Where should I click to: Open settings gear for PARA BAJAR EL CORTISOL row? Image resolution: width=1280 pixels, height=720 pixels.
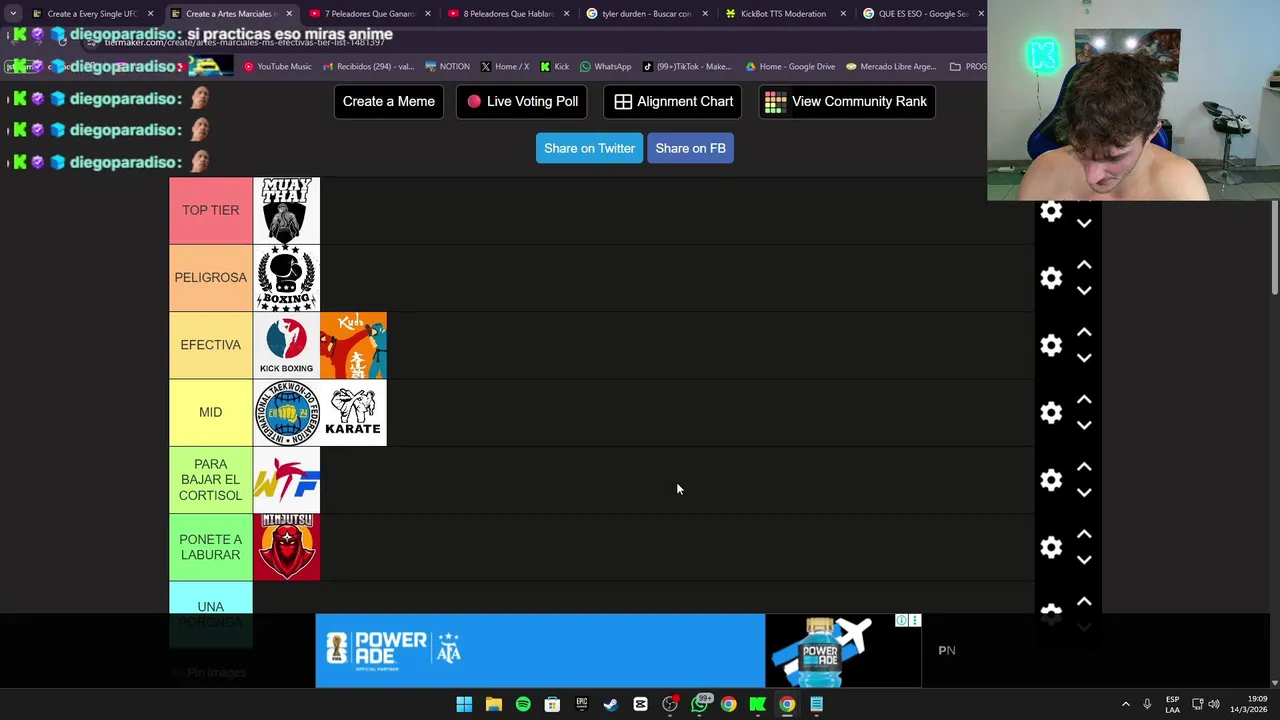[x=1051, y=480]
